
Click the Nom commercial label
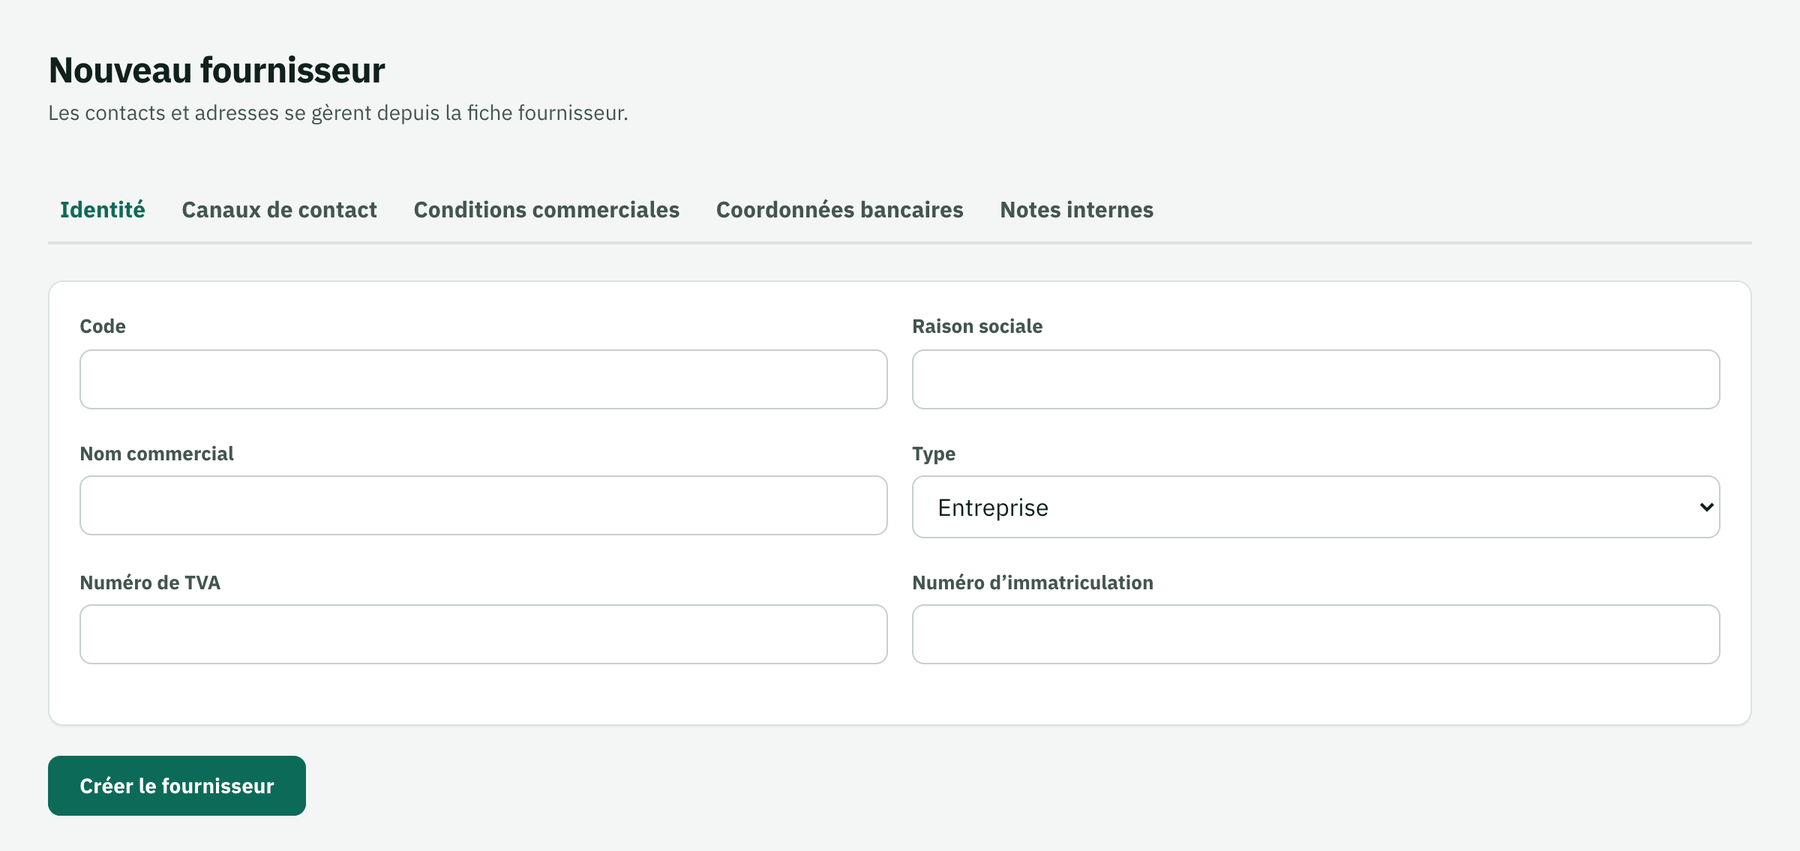point(157,453)
